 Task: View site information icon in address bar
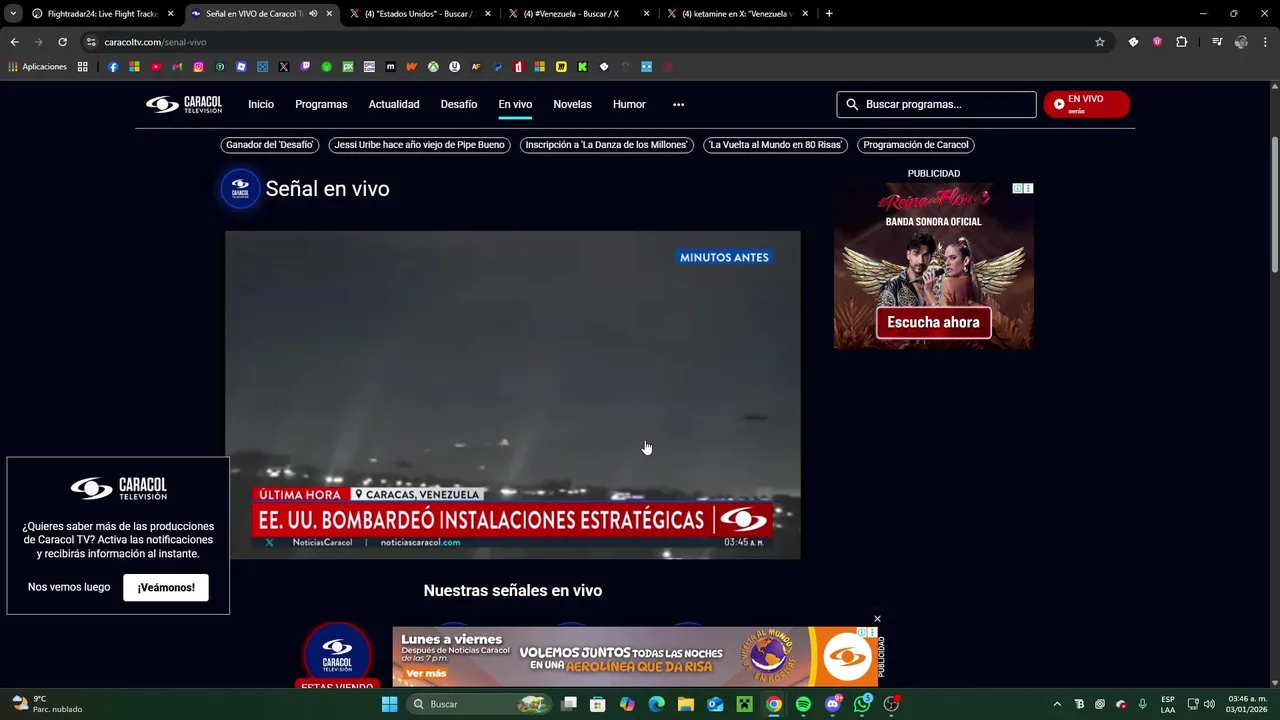tap(91, 42)
